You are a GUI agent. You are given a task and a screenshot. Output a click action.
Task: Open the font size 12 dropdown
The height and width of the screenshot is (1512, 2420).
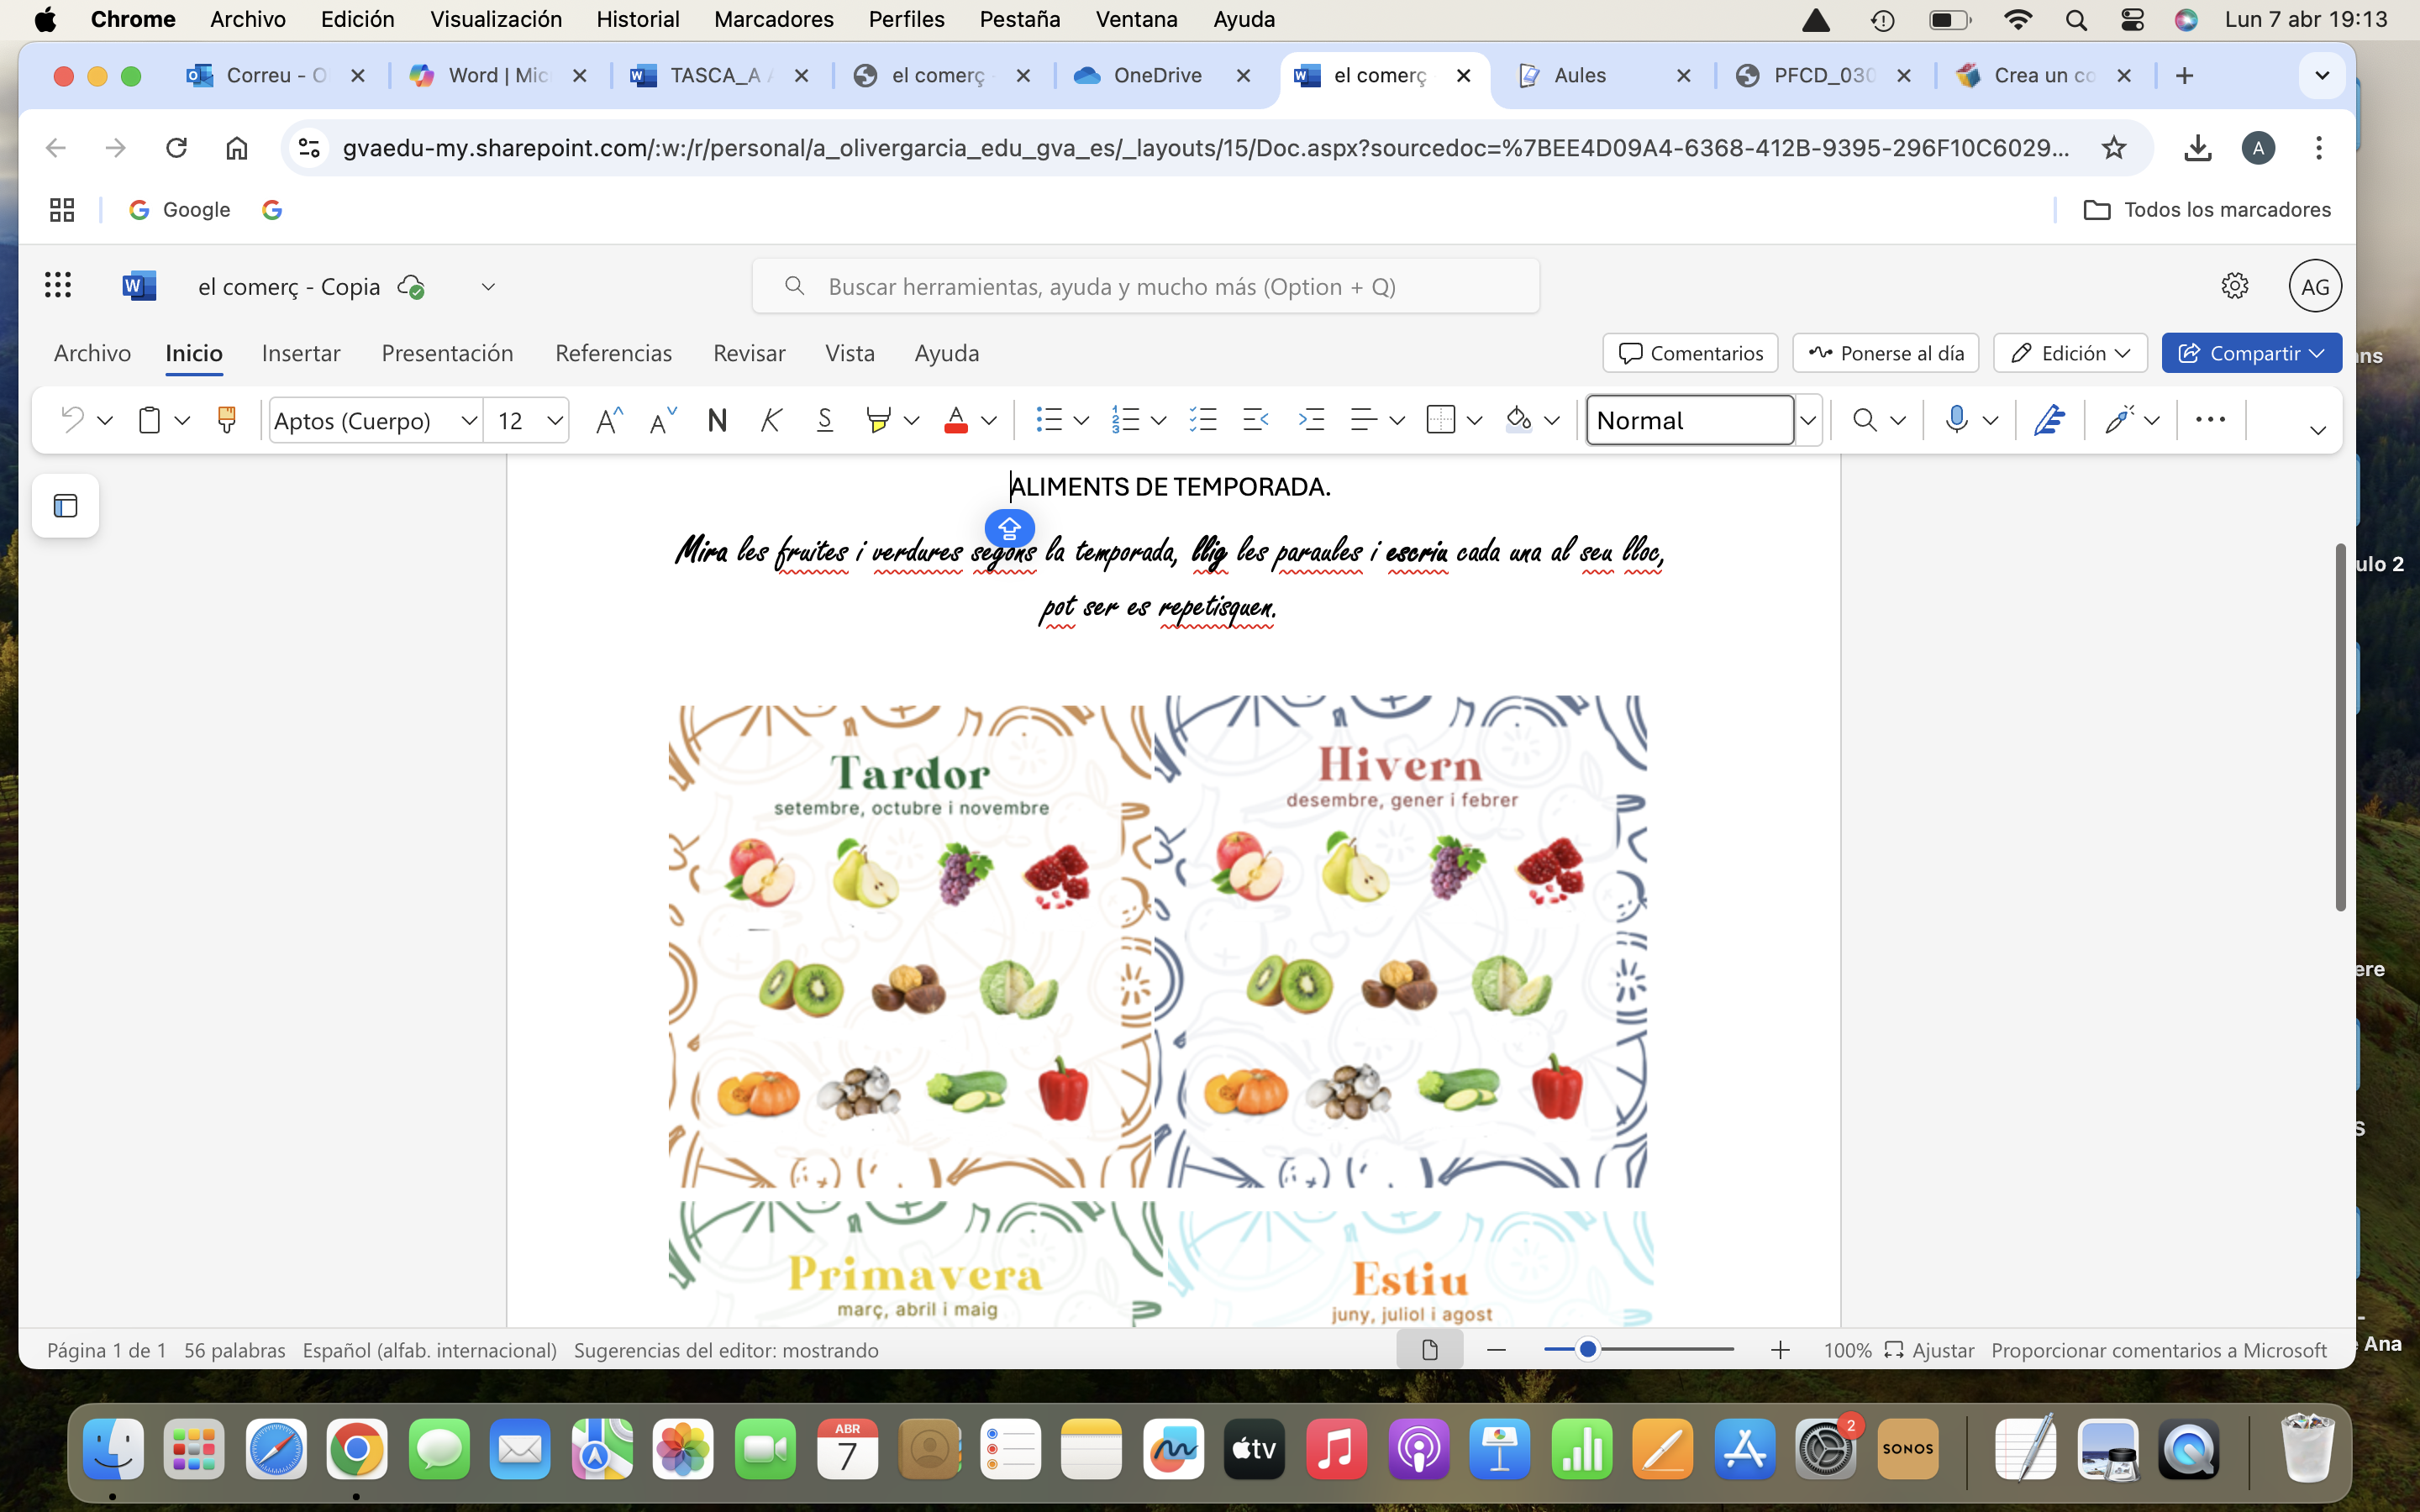[554, 421]
